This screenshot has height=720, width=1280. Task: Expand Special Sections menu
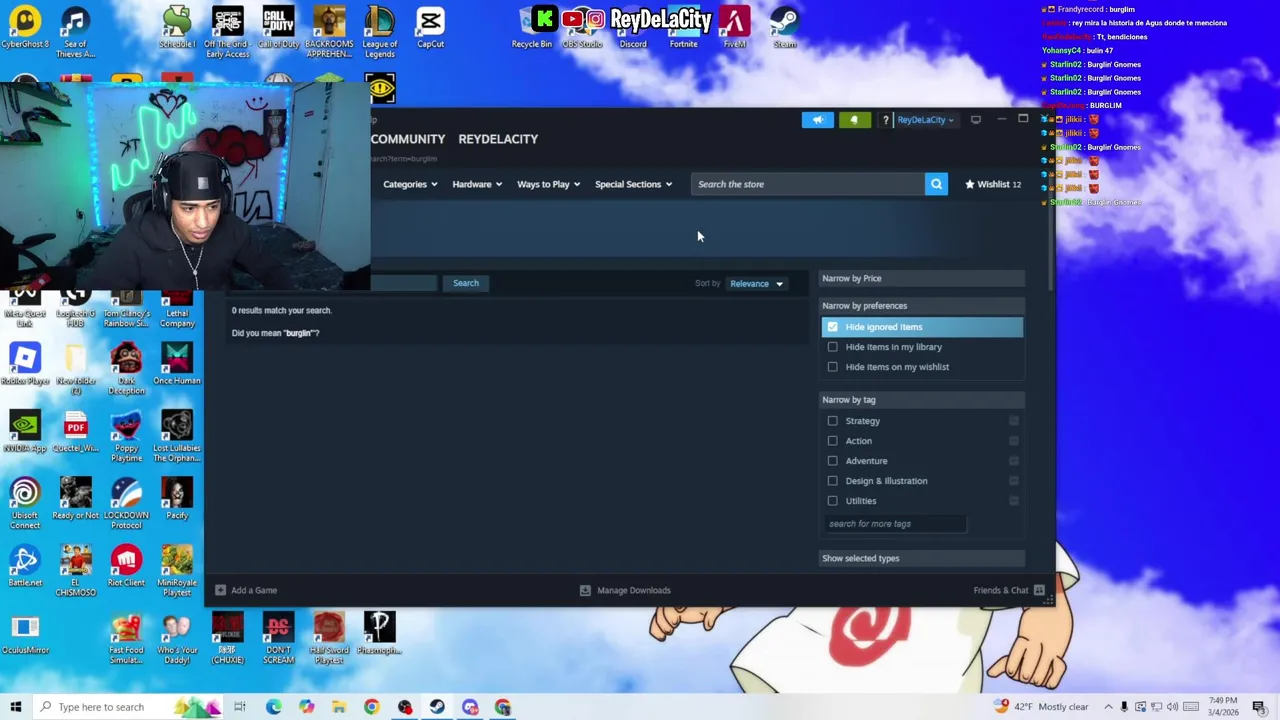[x=633, y=184]
